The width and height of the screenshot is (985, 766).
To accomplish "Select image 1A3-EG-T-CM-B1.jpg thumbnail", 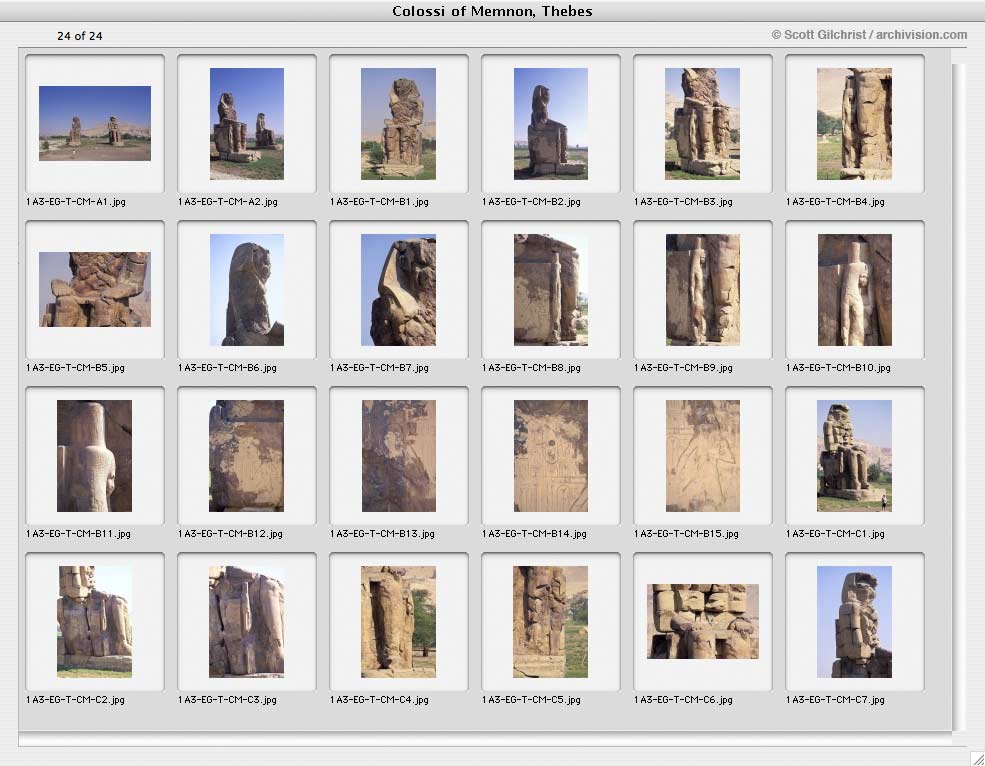I will 398,124.
